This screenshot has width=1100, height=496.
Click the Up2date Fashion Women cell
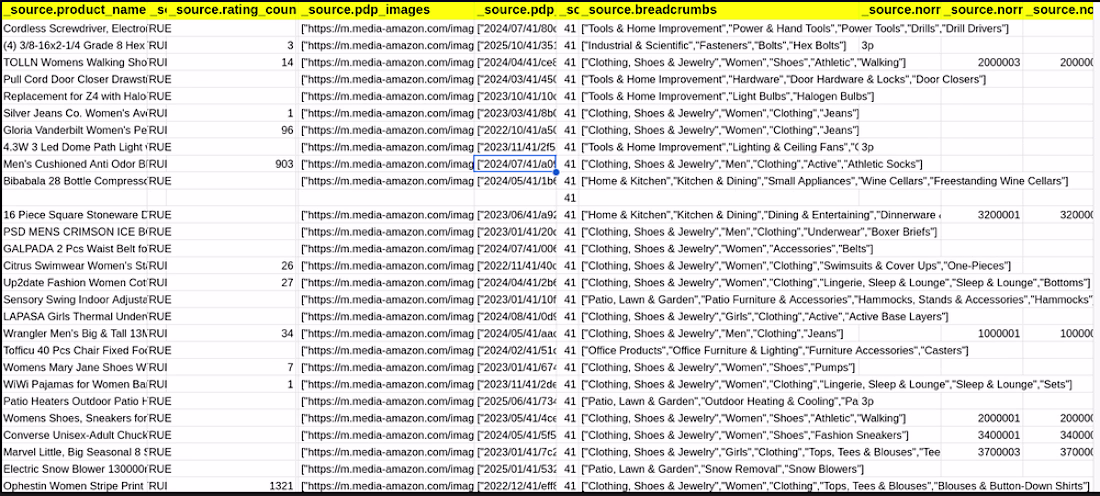[x=74, y=283]
